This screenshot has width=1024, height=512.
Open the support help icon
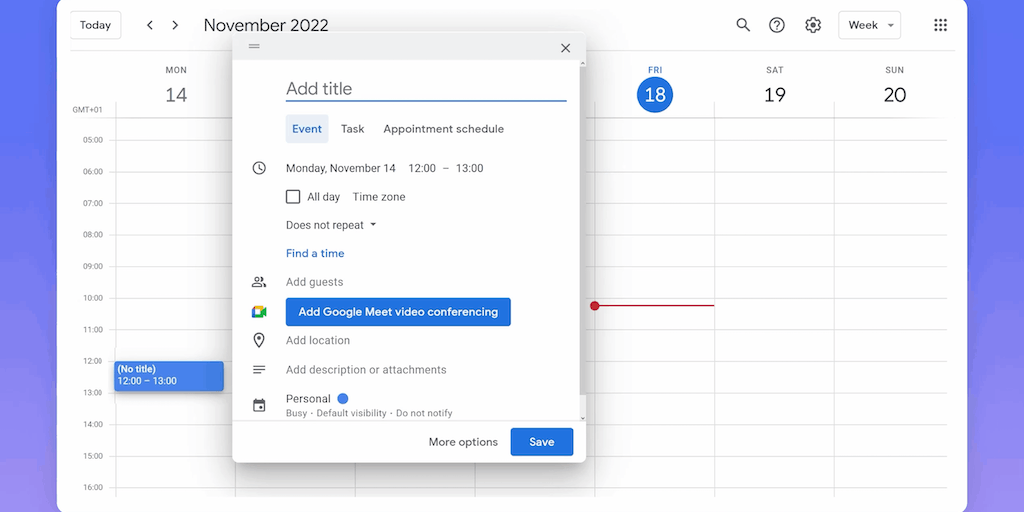(x=777, y=25)
